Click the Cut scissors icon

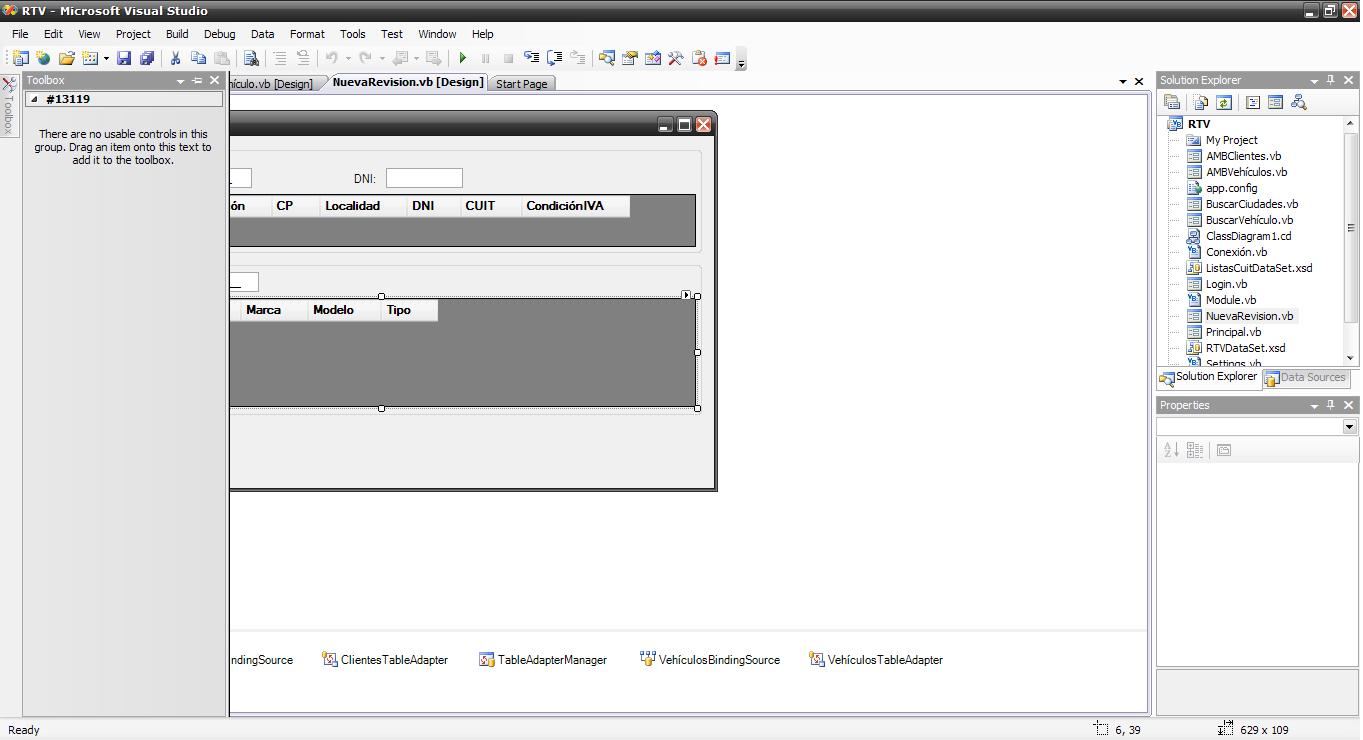(175, 59)
